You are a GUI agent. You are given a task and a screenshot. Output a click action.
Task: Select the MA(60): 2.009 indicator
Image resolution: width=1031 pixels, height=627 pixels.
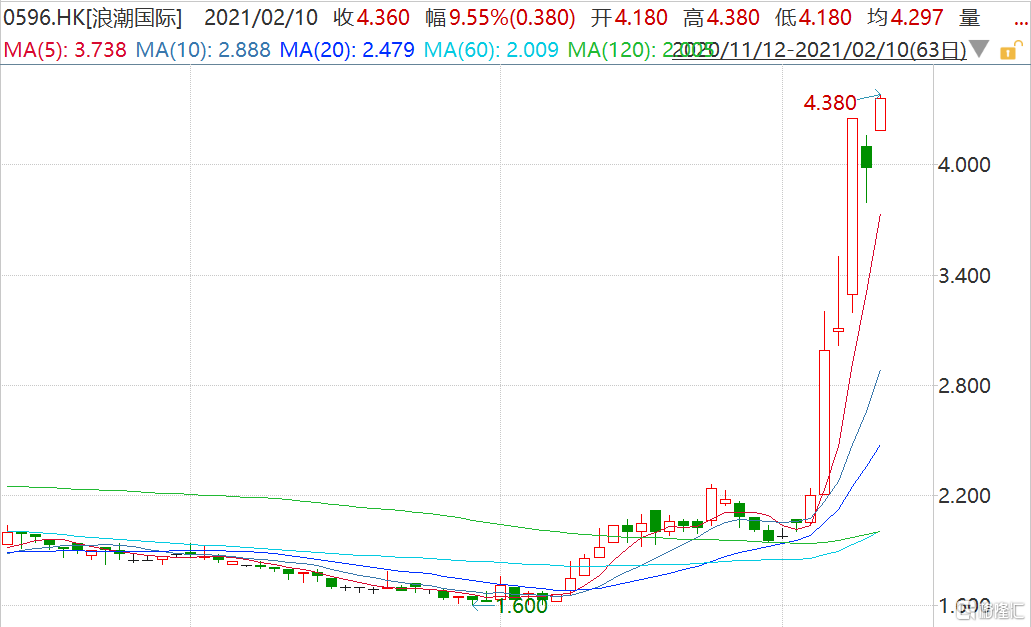click(491, 50)
